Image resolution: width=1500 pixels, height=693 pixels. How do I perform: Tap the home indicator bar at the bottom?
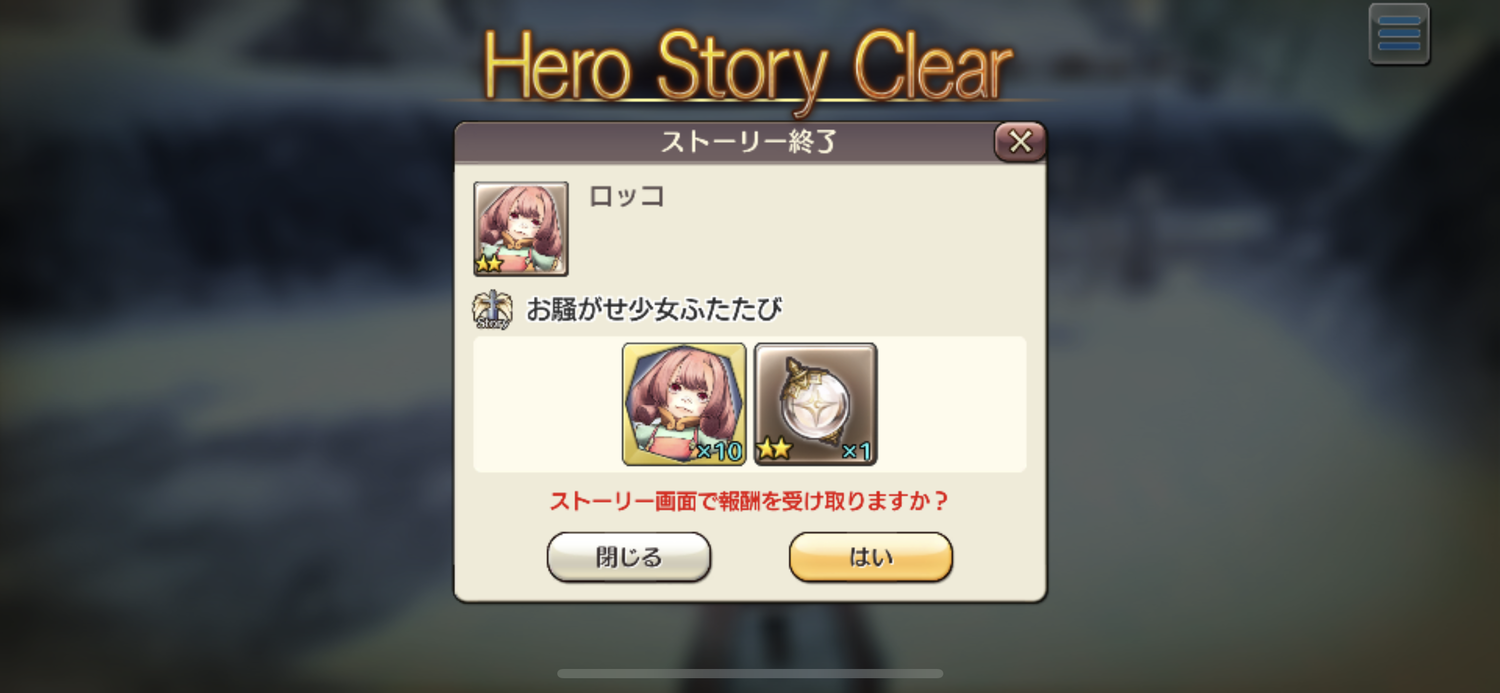tap(750, 673)
